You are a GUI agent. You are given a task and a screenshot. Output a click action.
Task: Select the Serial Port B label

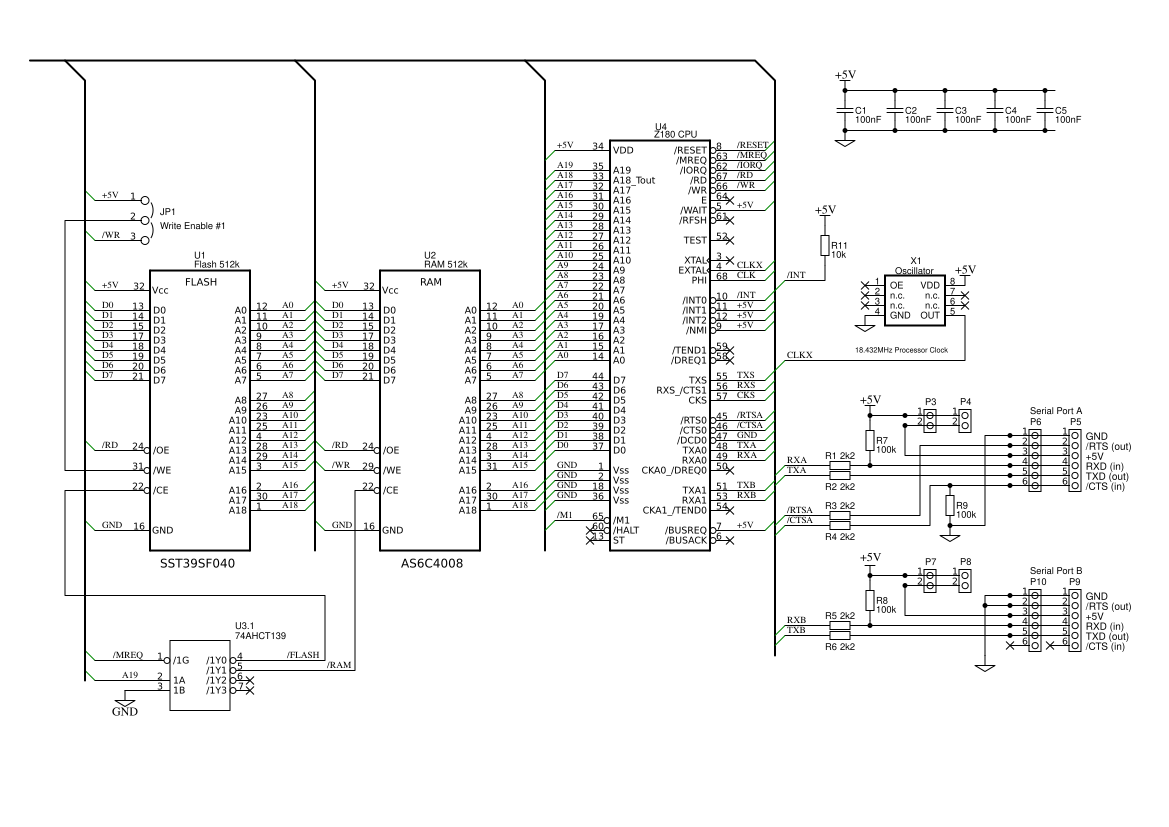pyautogui.click(x=1055, y=572)
